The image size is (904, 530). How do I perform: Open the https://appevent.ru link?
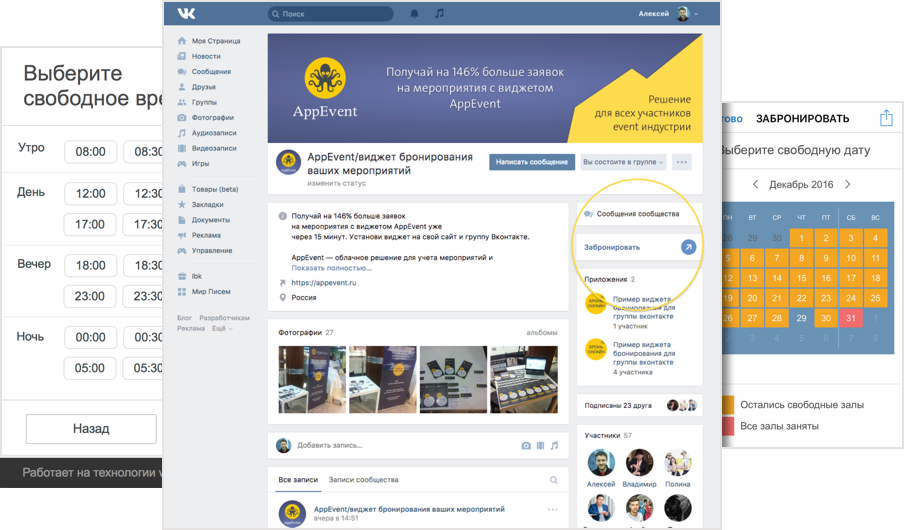tap(323, 283)
